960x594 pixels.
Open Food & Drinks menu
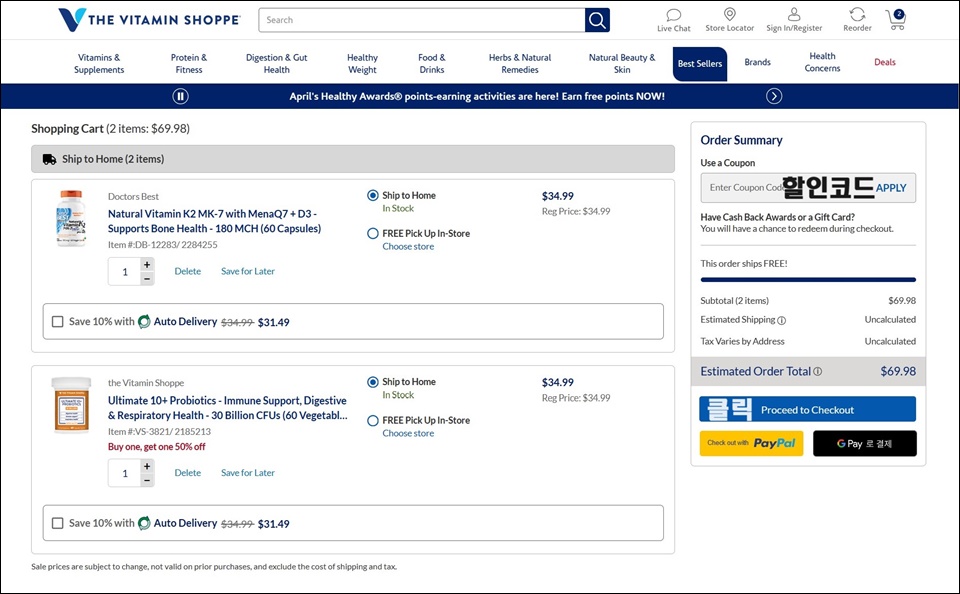(432, 63)
